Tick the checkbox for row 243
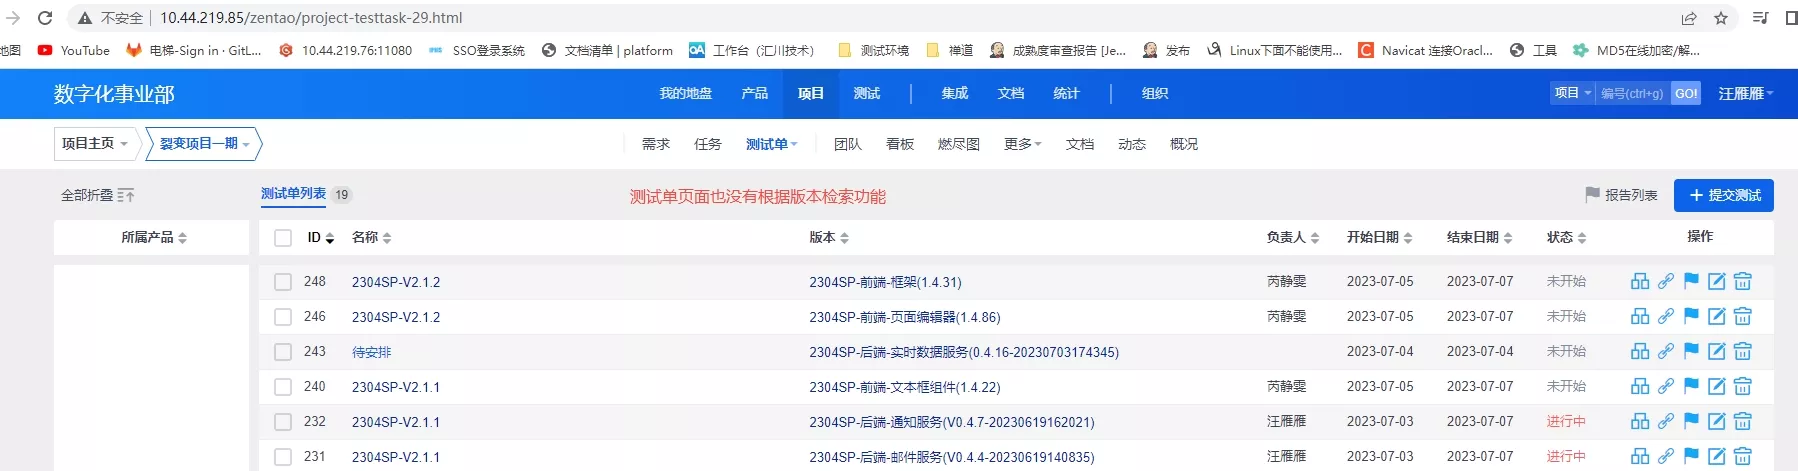 pos(283,352)
